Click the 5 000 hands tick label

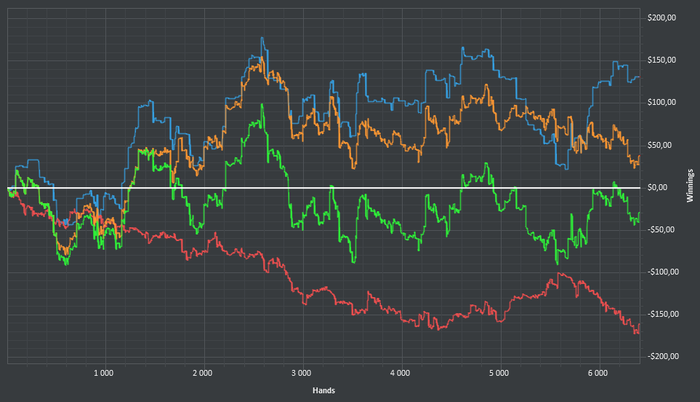point(499,373)
